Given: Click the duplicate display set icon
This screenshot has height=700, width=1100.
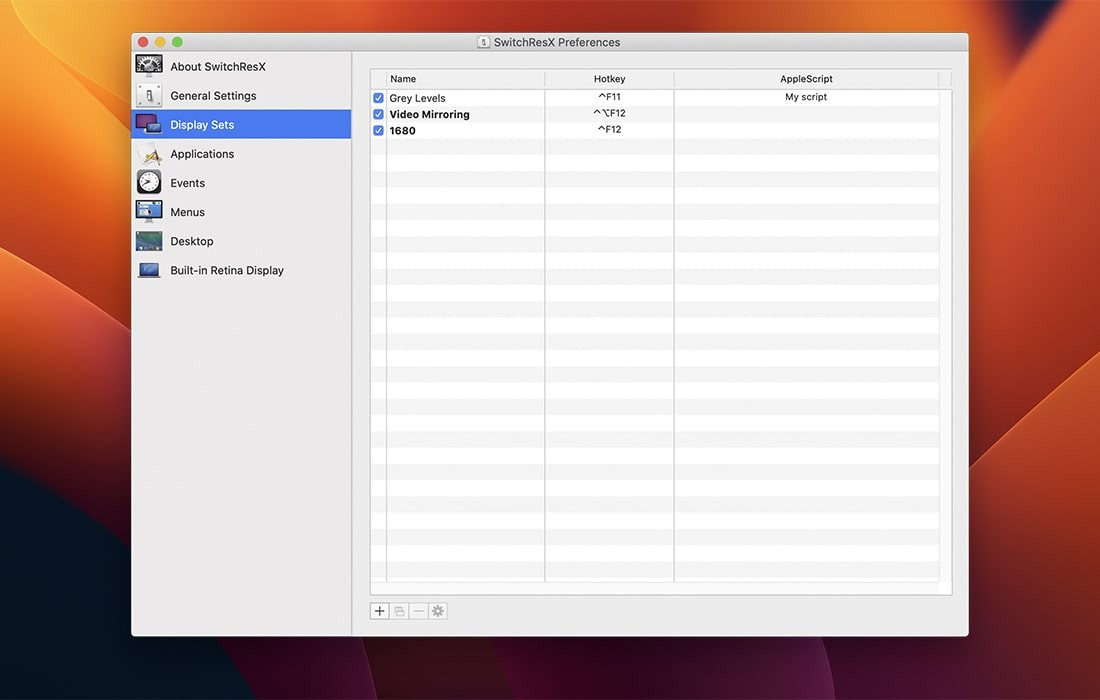Looking at the screenshot, I should 398,610.
